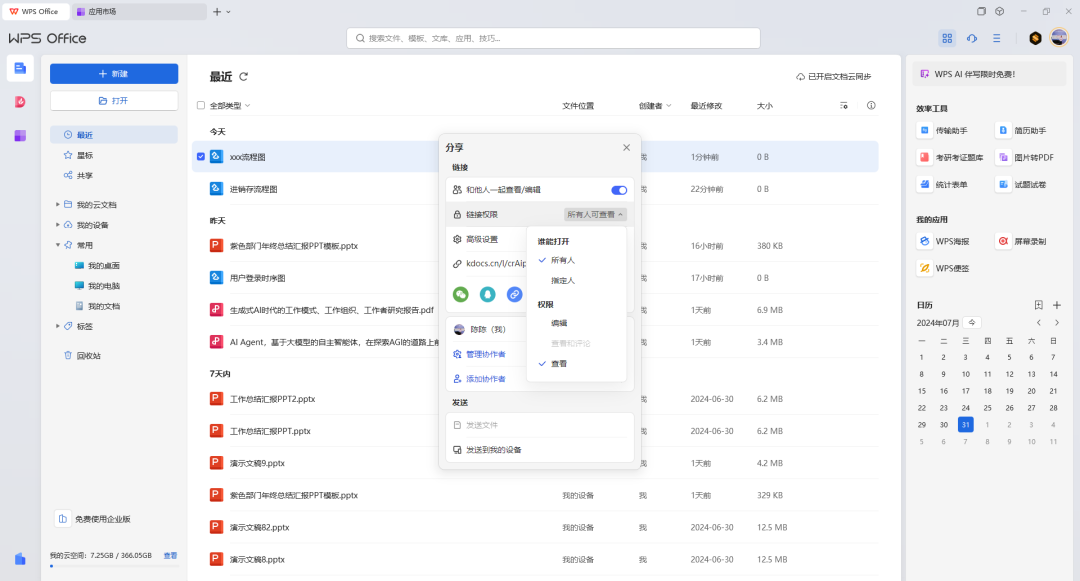The width and height of the screenshot is (1080, 581).
Task: Open the user profile avatar
Action: point(1059,38)
